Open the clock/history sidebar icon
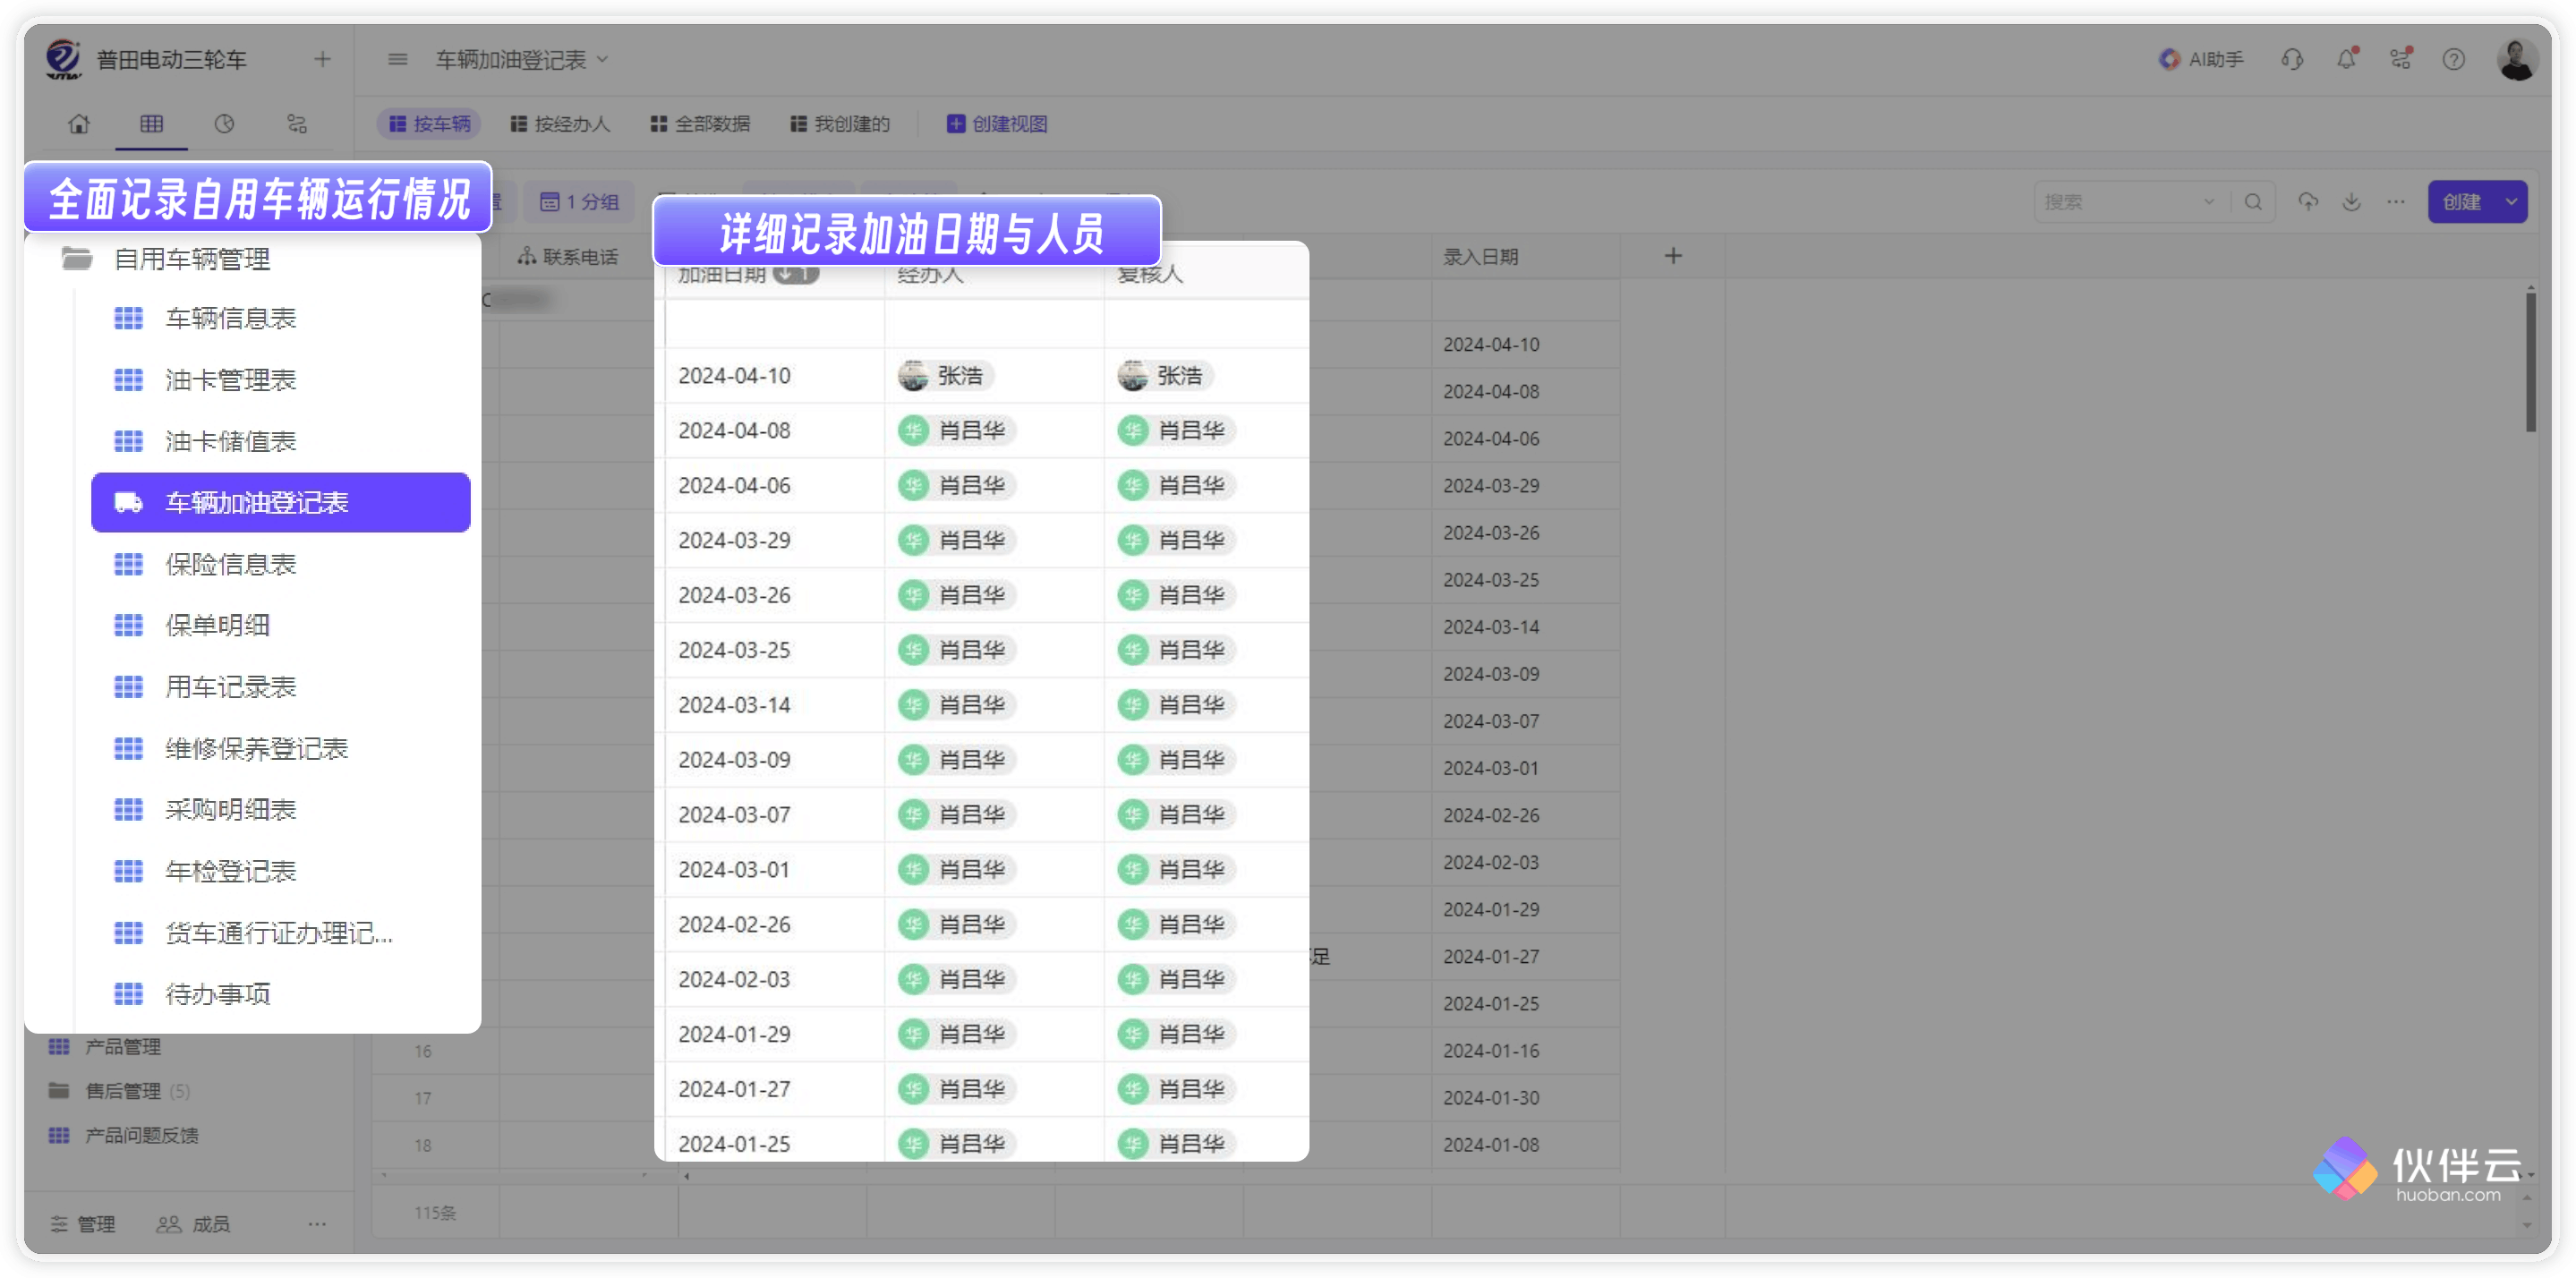This screenshot has width=2576, height=1278. [224, 124]
